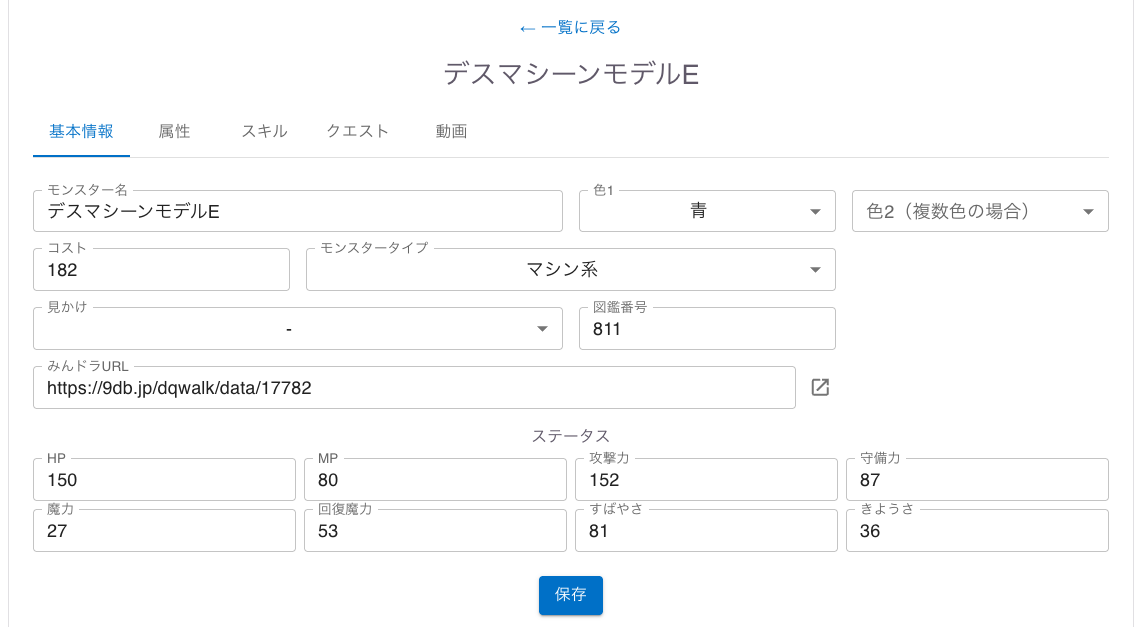
Task: Click the 図鑑番号 field
Action: (x=706, y=329)
